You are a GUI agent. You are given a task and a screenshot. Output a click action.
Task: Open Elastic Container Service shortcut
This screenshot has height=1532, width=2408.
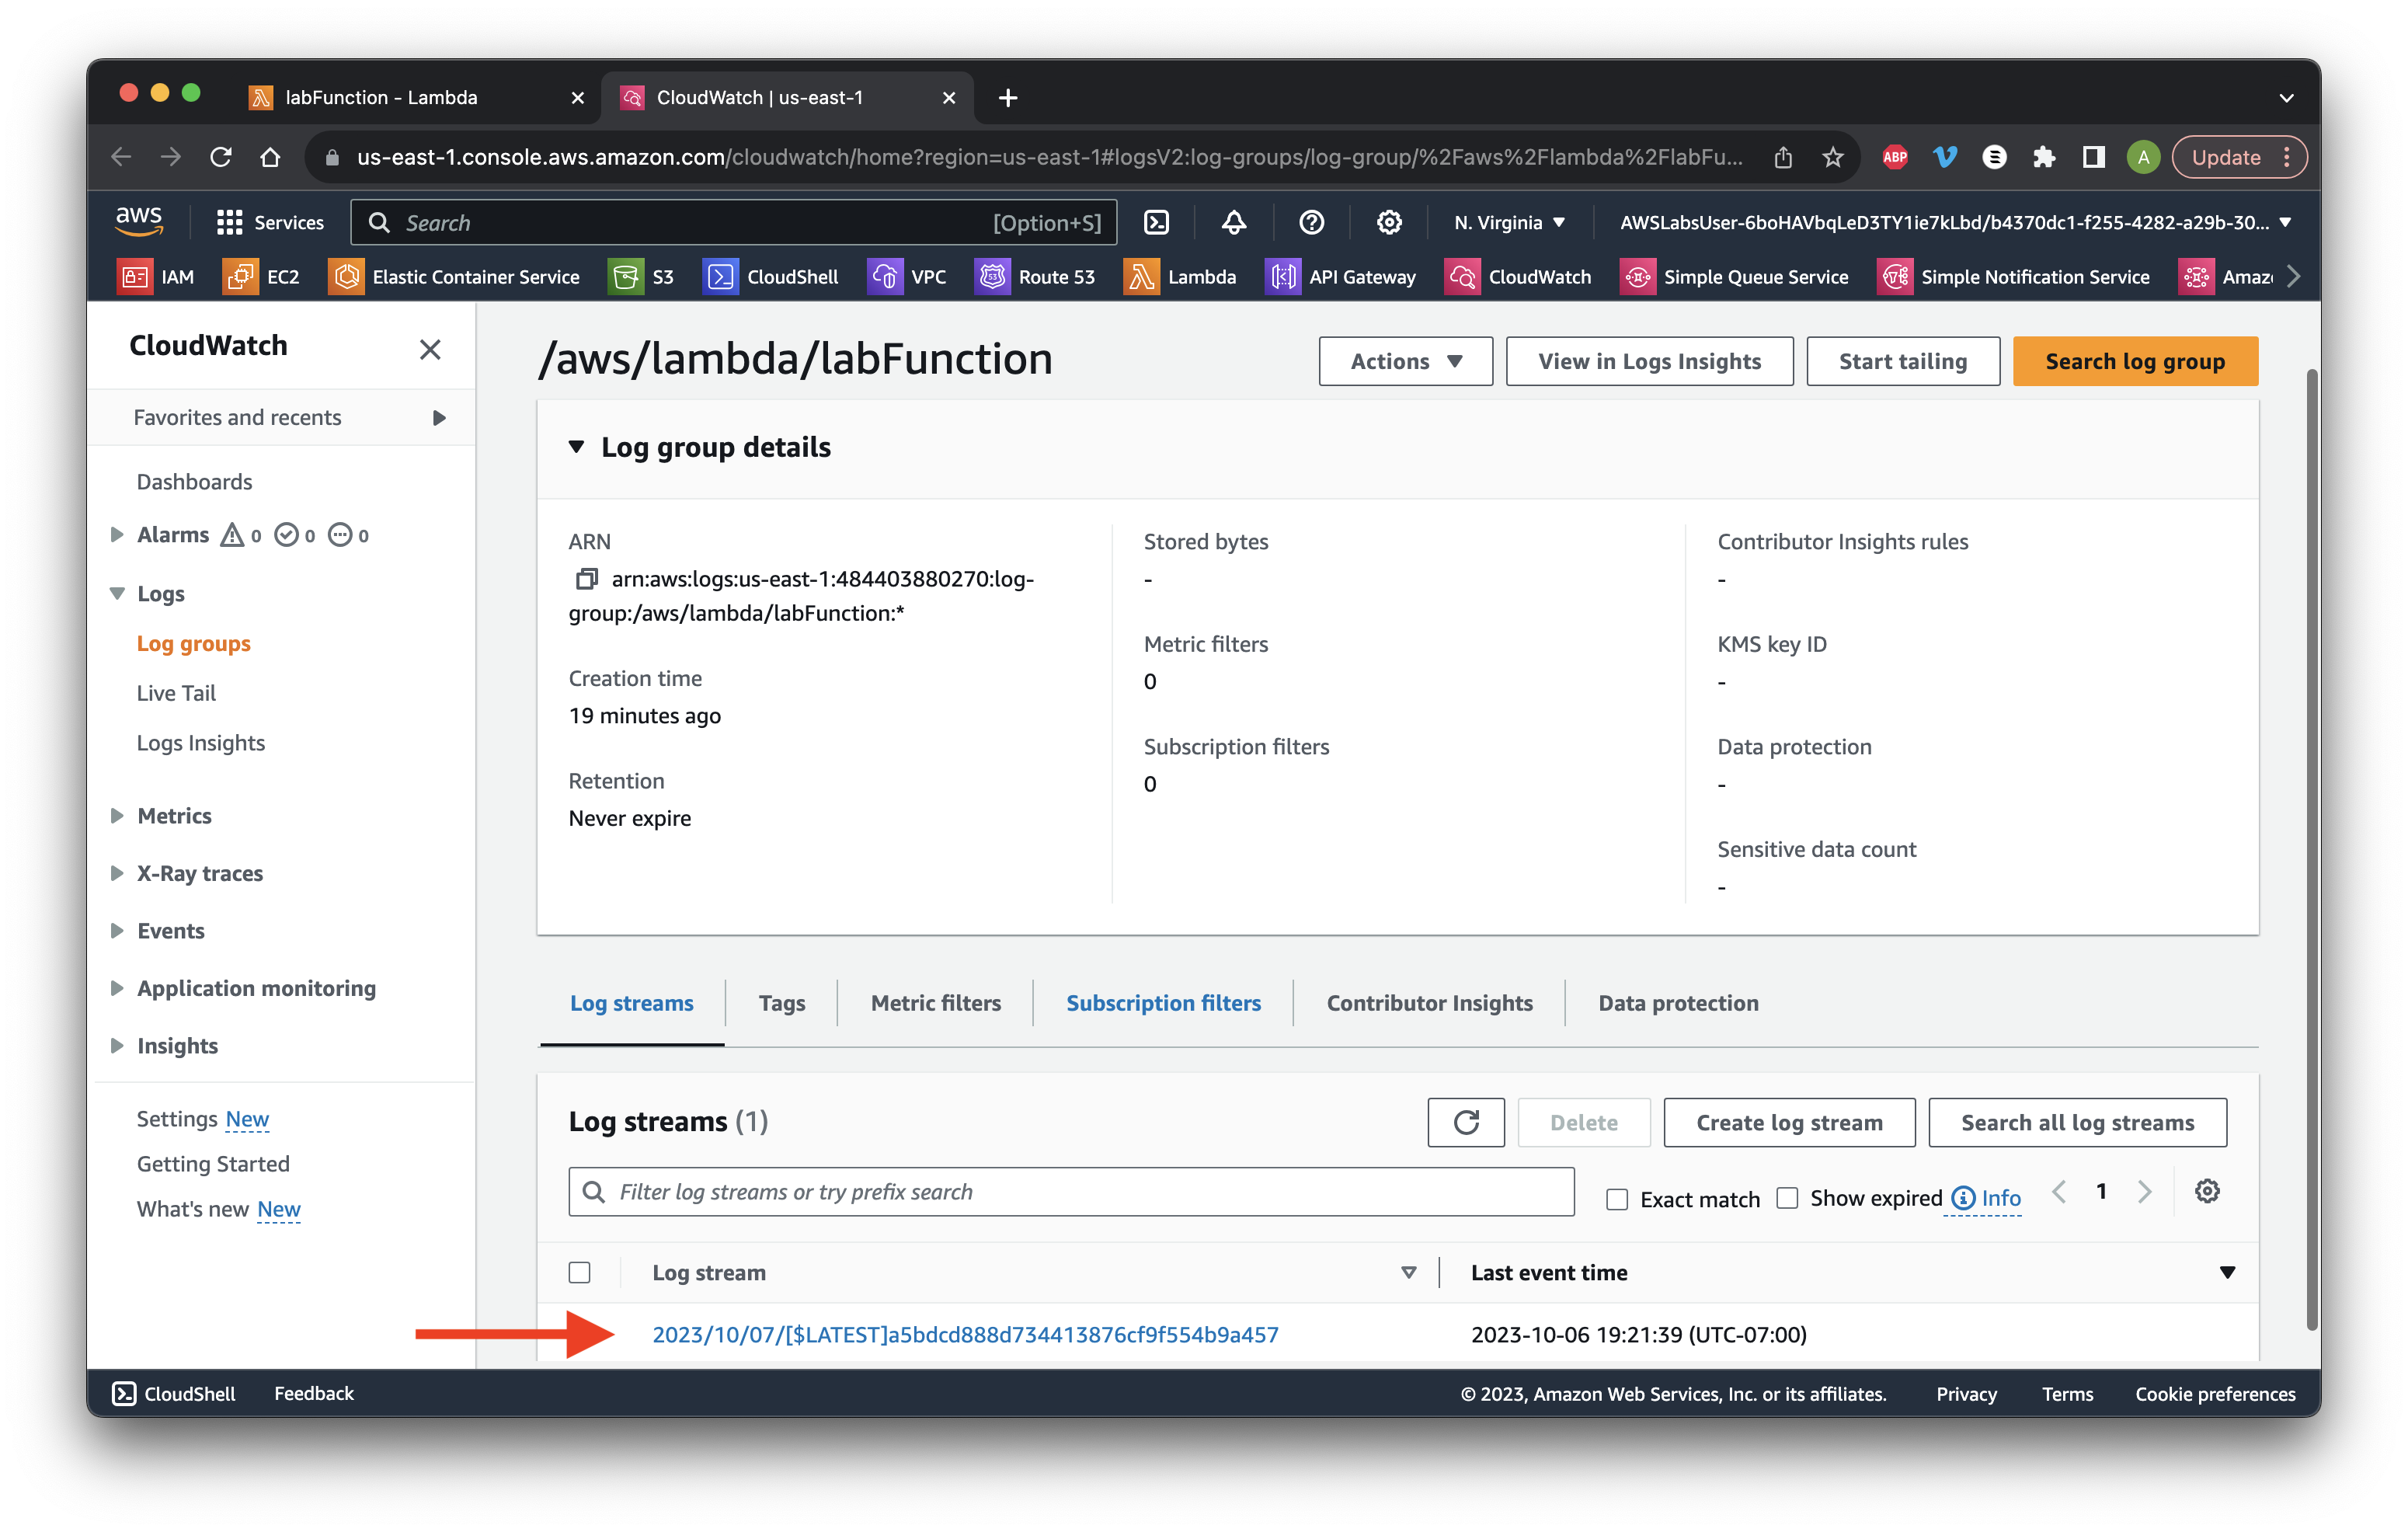pos(454,277)
